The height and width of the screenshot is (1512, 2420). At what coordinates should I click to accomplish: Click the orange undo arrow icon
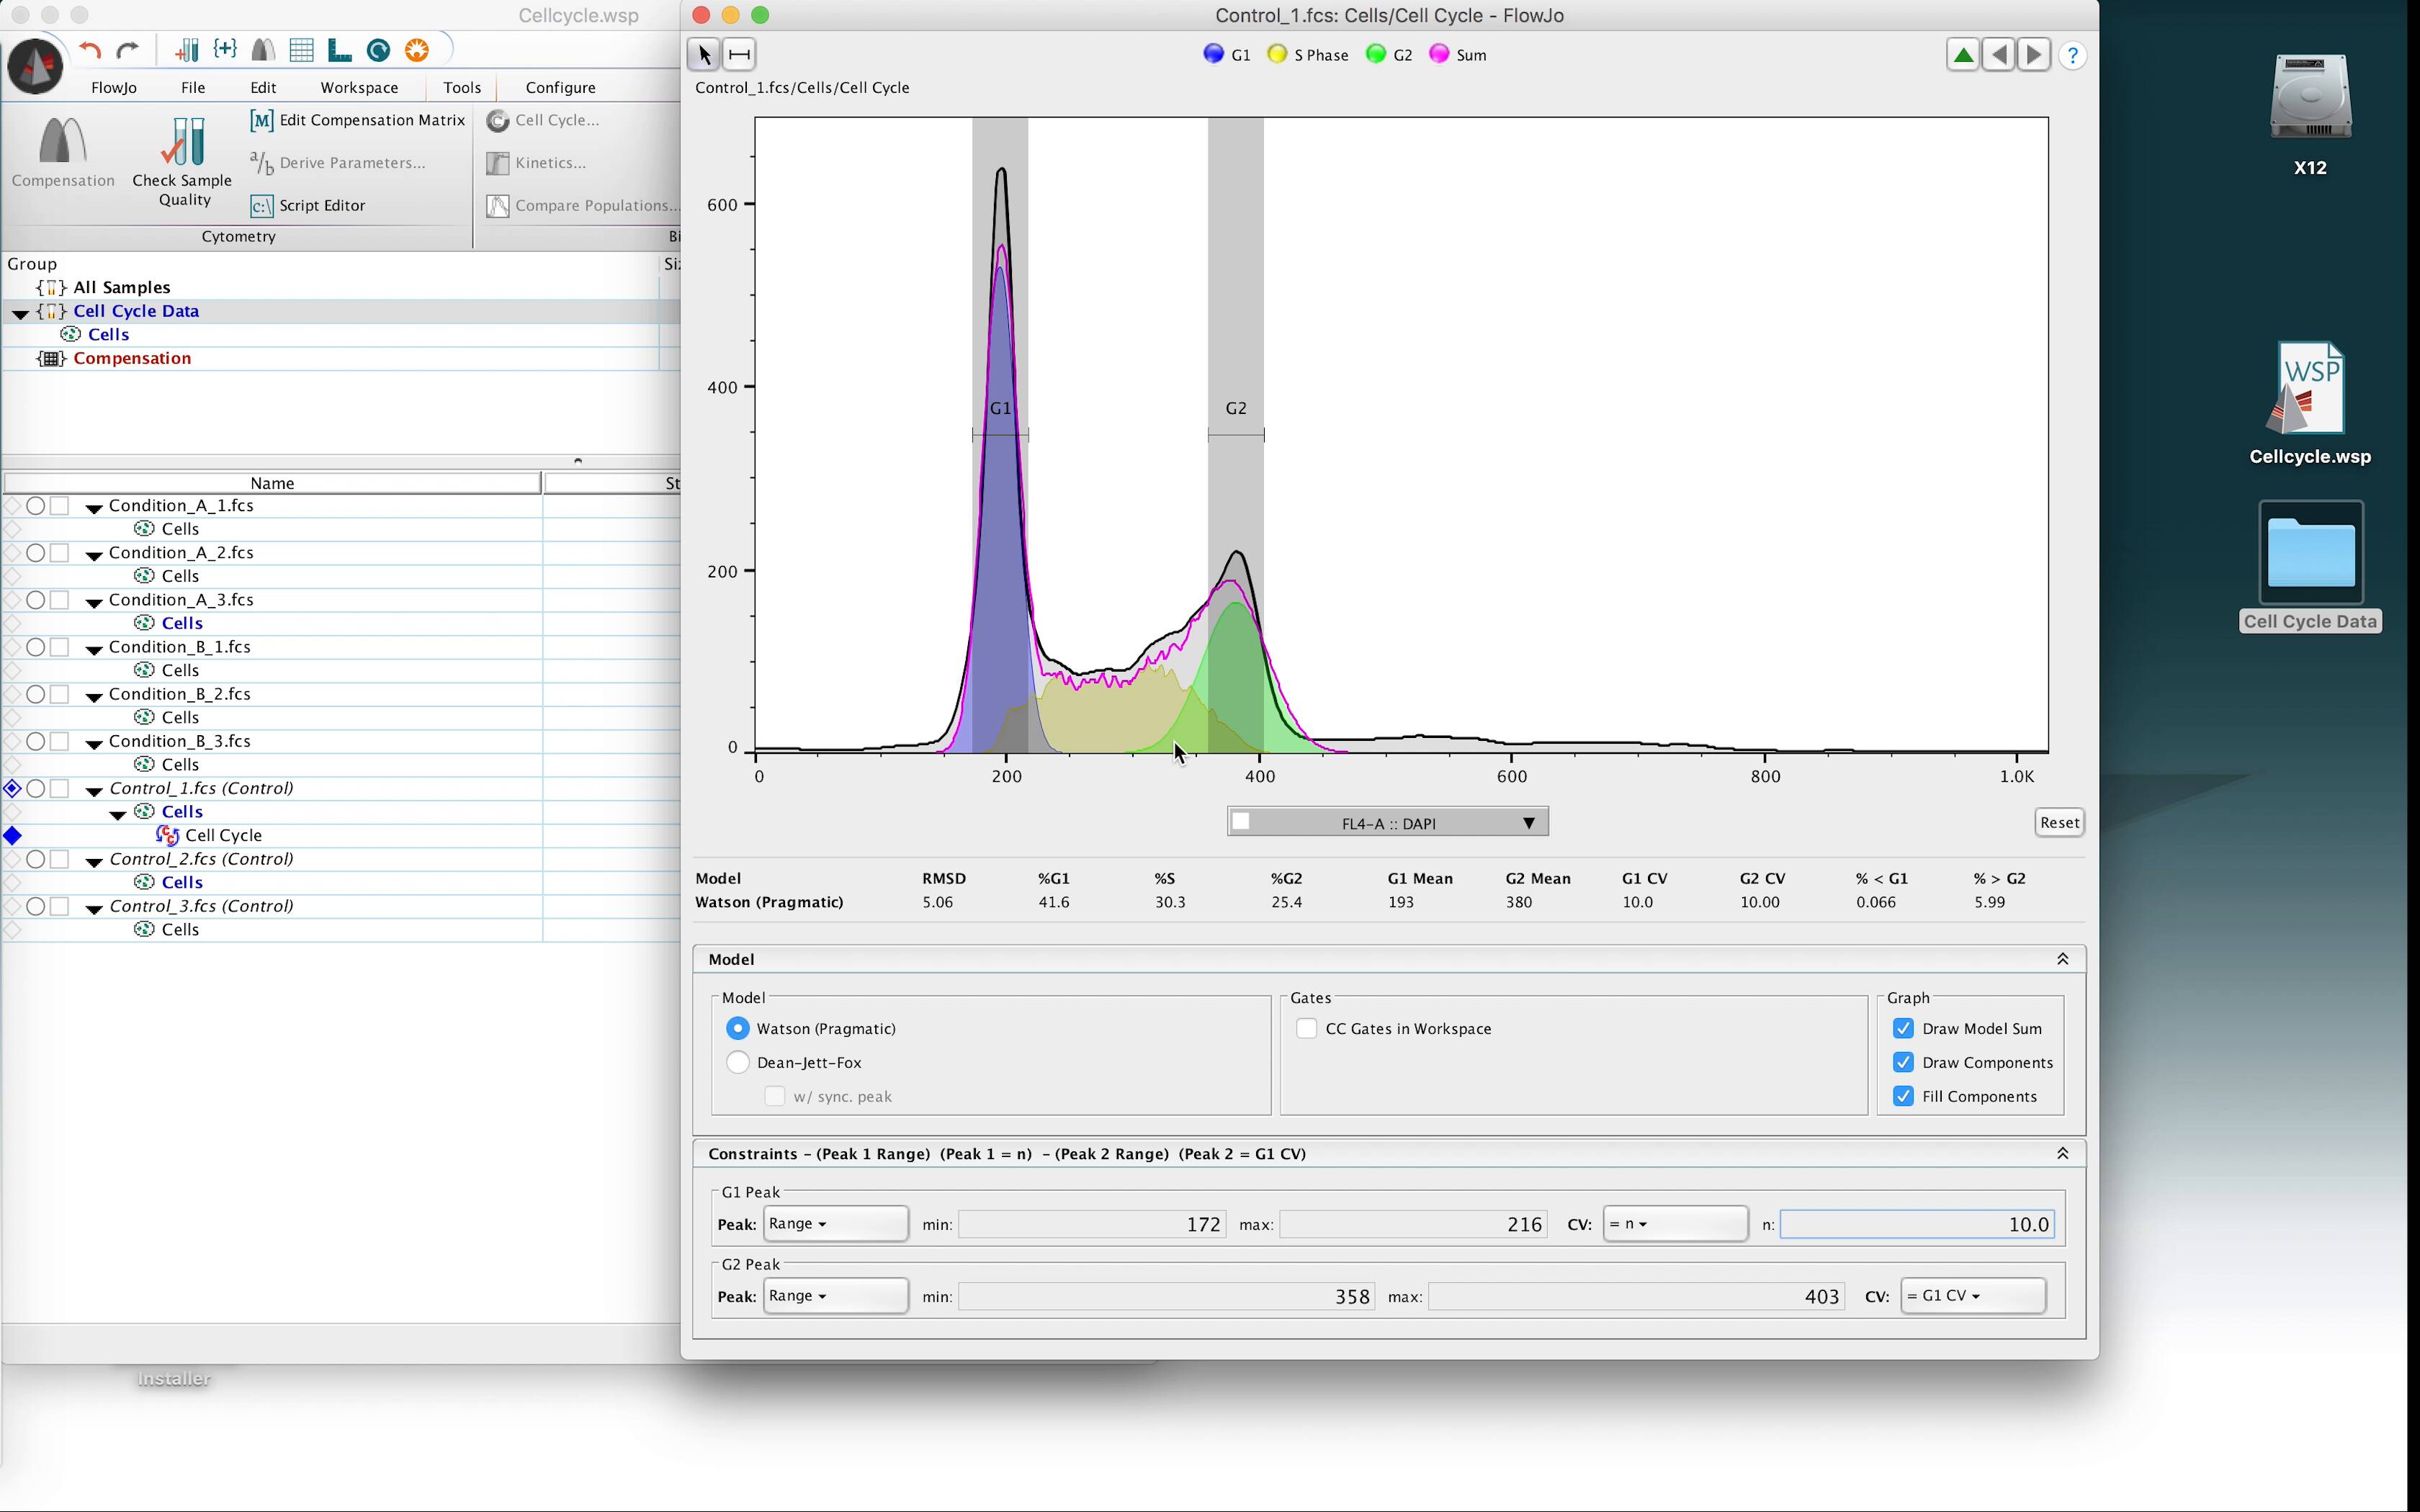tap(90, 50)
